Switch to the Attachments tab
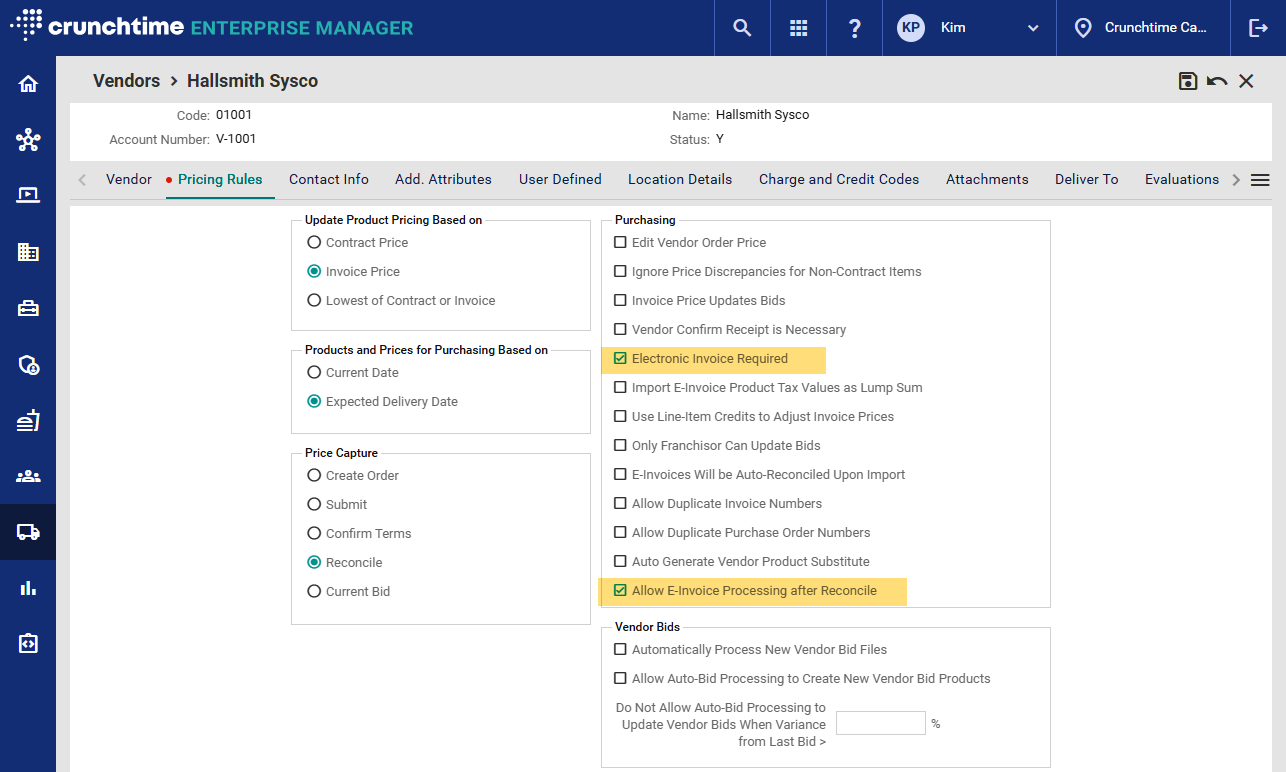The image size is (1286, 772). pos(987,179)
